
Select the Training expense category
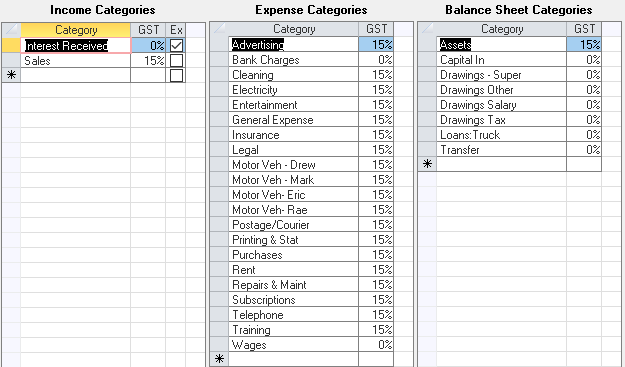(x=294, y=330)
